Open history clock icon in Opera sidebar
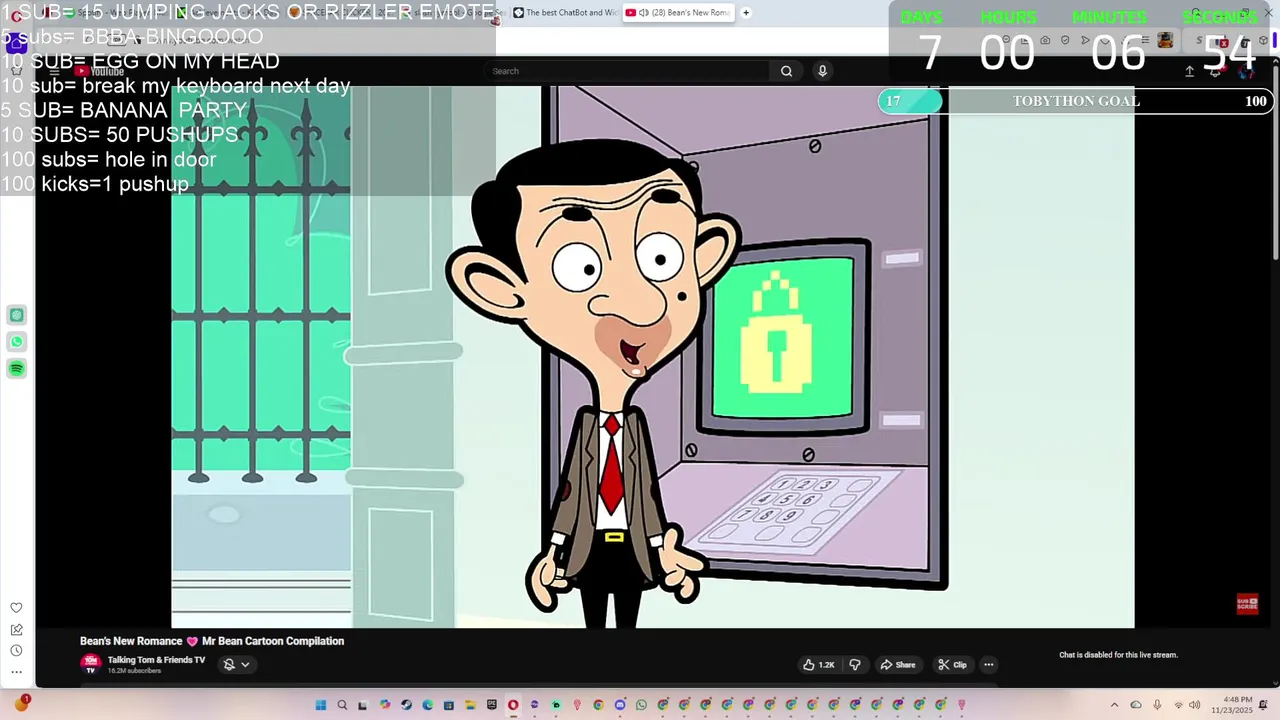This screenshot has height=720, width=1280. [x=16, y=650]
